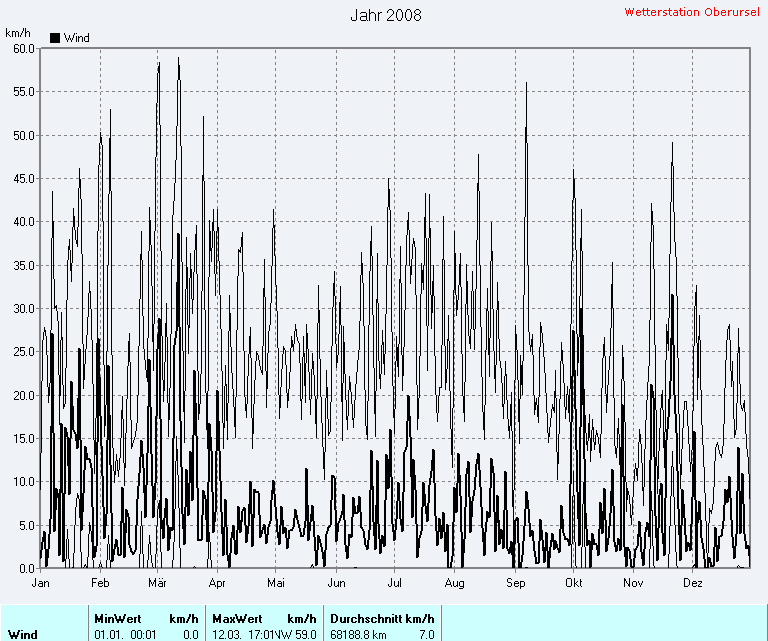
Task: Click the black Wind legend swatch
Action: tap(55, 38)
